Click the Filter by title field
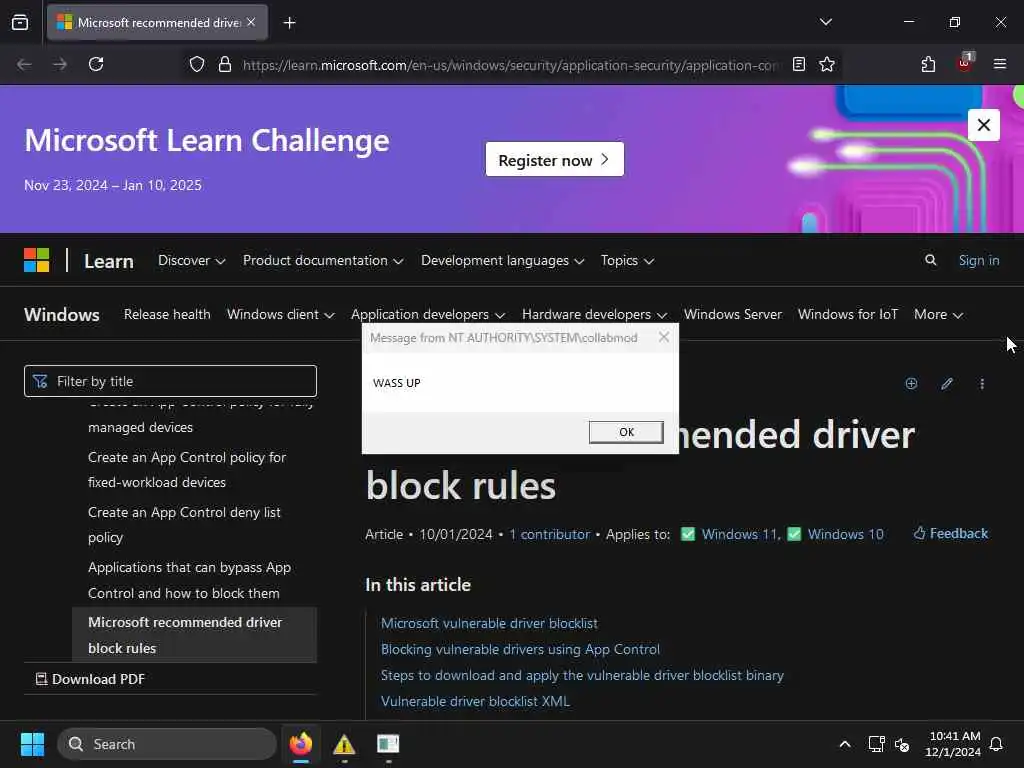Image resolution: width=1024 pixels, height=768 pixels. pos(170,381)
